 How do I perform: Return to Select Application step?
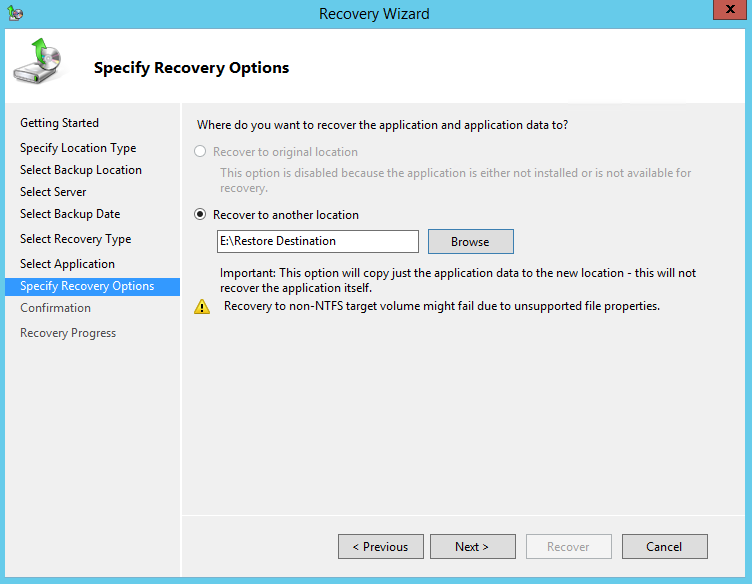coord(67,264)
